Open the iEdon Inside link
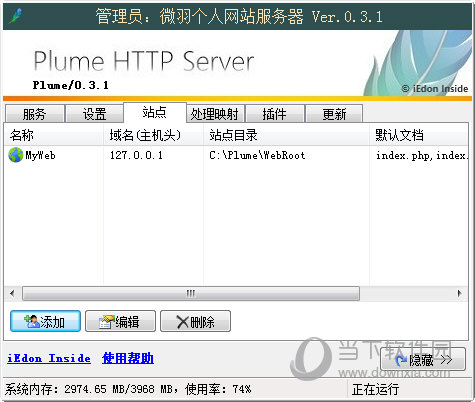 49,358
